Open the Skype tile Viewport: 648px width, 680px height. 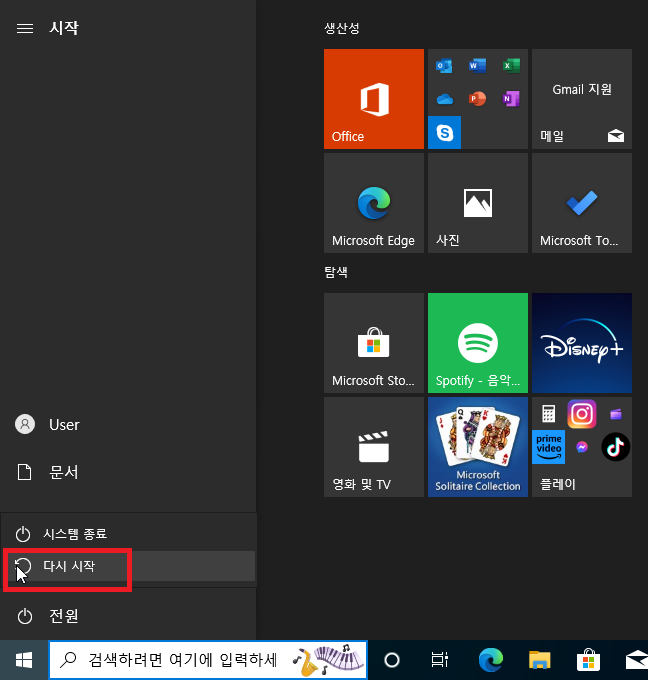(x=445, y=132)
